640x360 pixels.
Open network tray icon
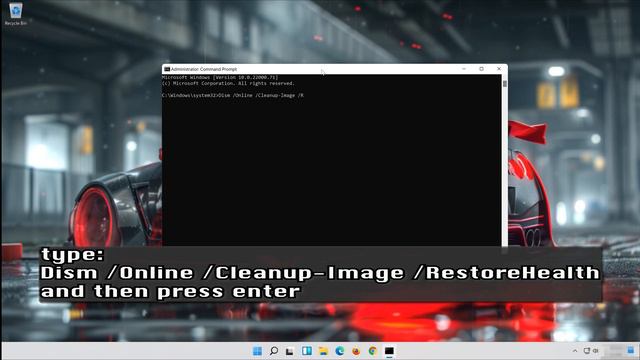587,351
